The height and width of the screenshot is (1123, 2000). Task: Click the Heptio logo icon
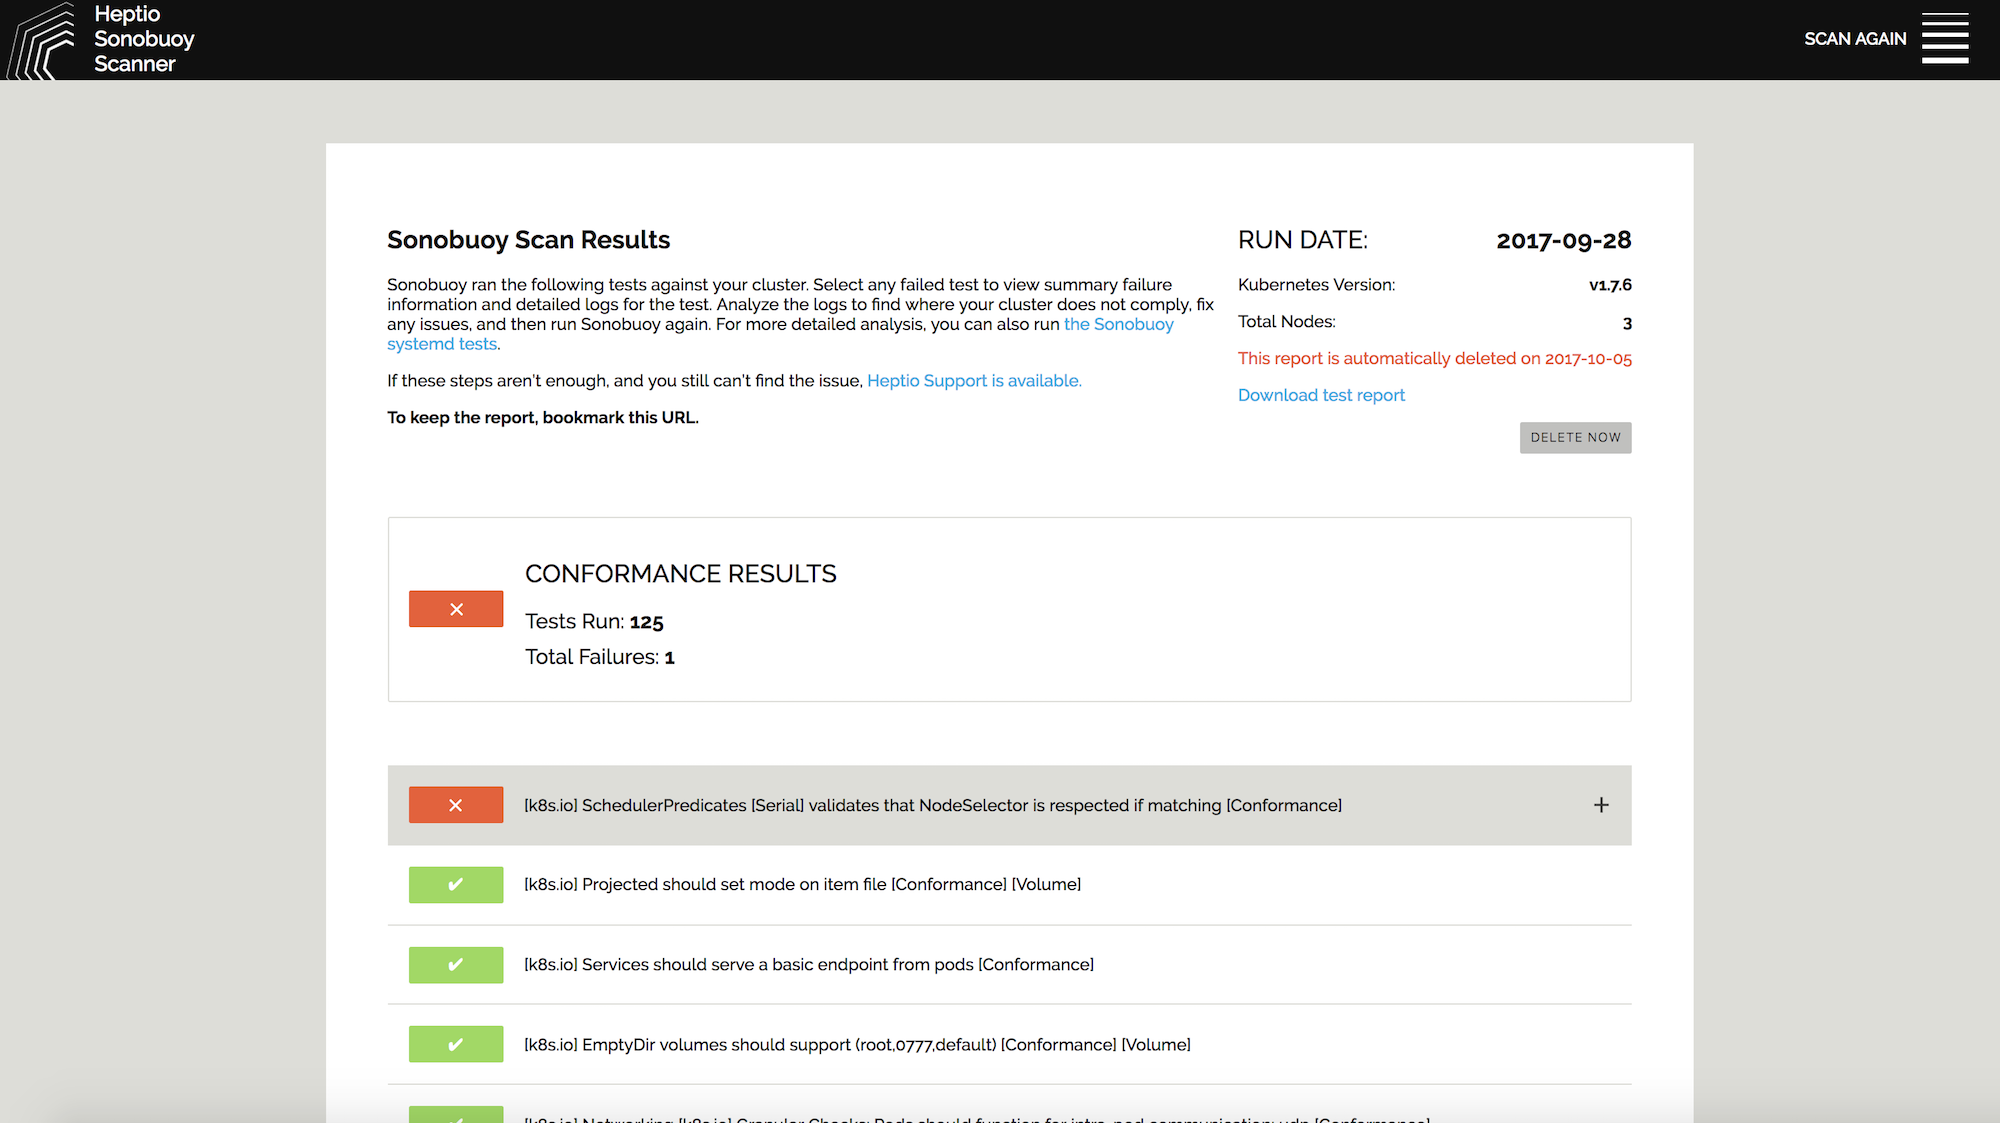coord(42,42)
